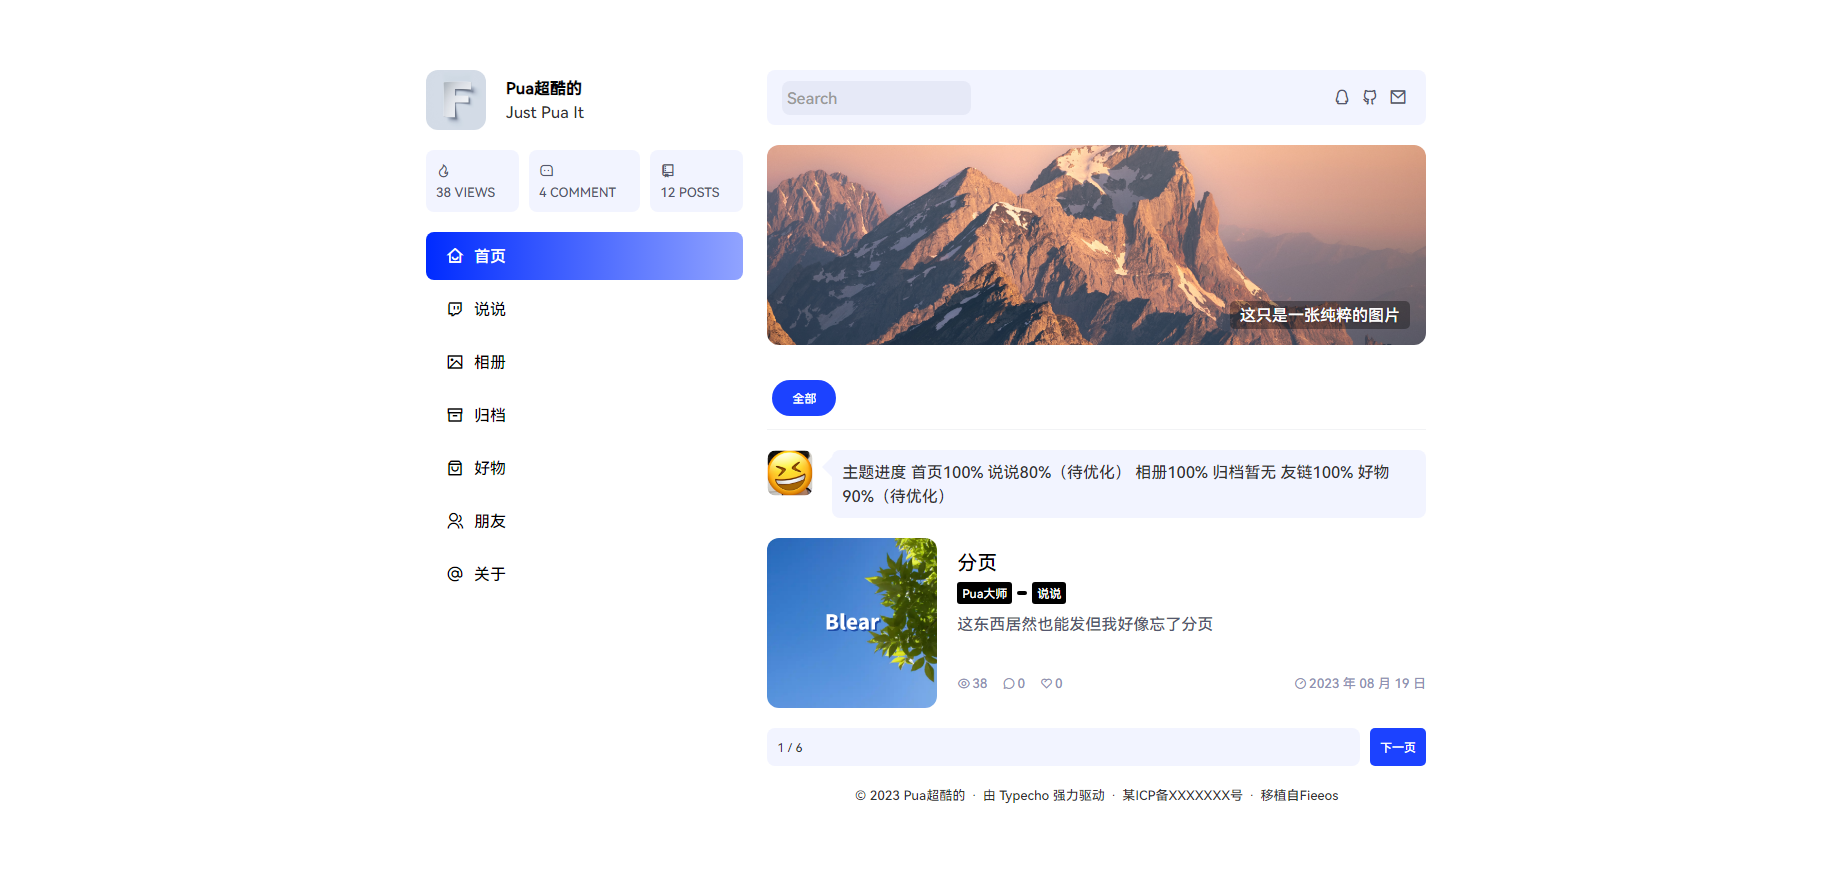Focus the Search input field
This screenshot has height=889, width=1846.
coord(875,98)
